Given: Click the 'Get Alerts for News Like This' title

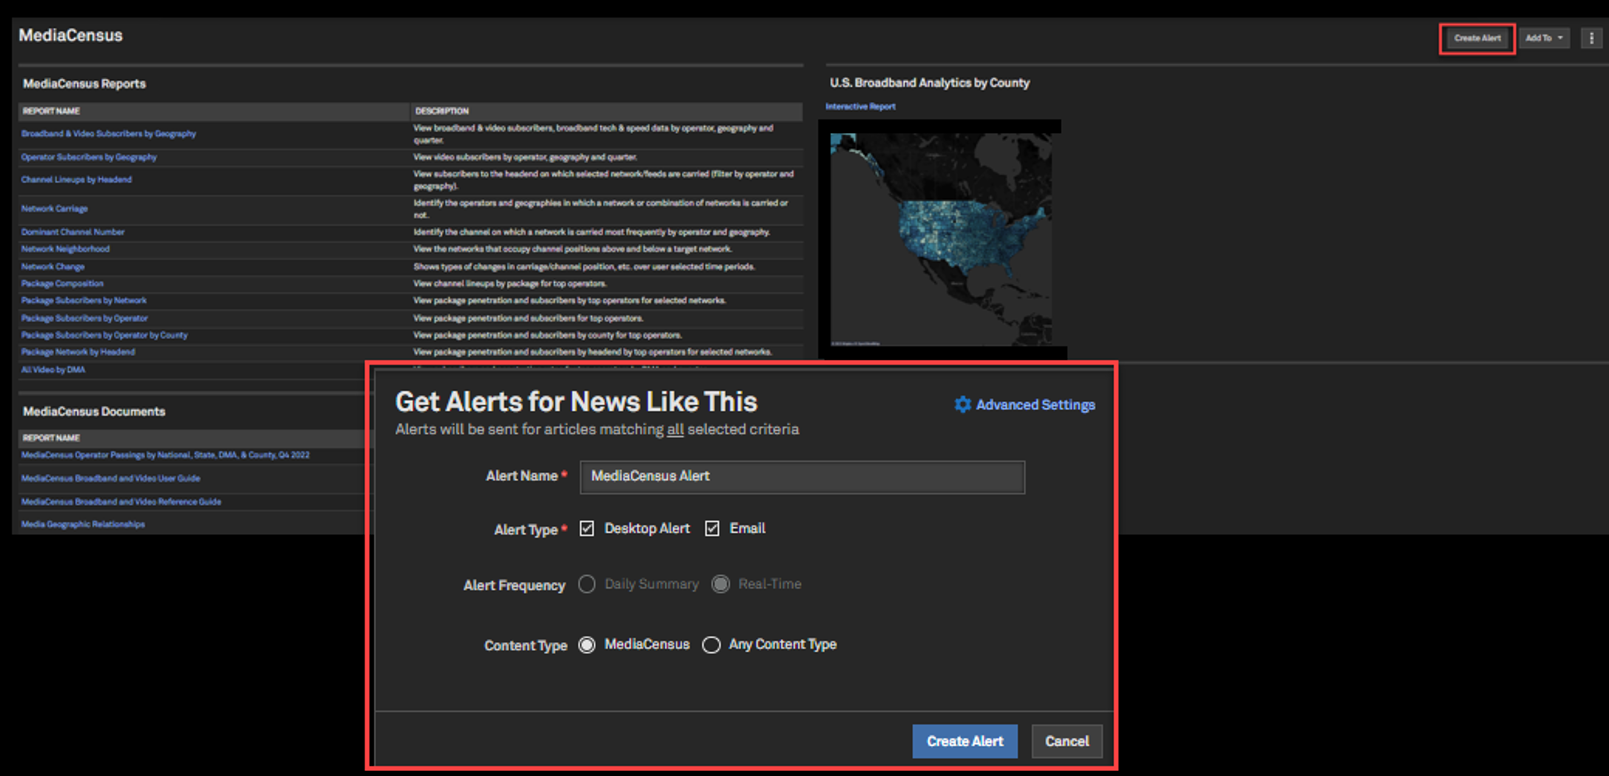Looking at the screenshot, I should click(576, 402).
